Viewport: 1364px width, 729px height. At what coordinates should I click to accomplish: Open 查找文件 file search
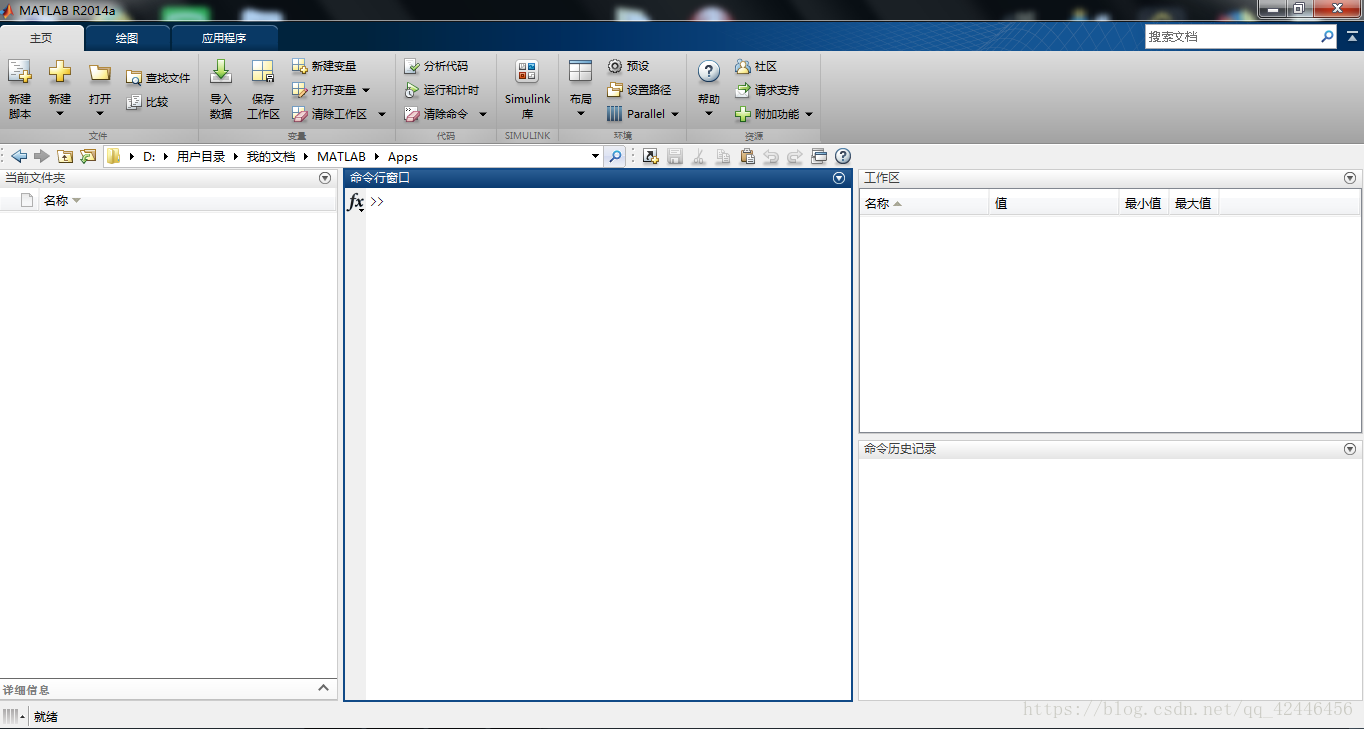coord(158,78)
